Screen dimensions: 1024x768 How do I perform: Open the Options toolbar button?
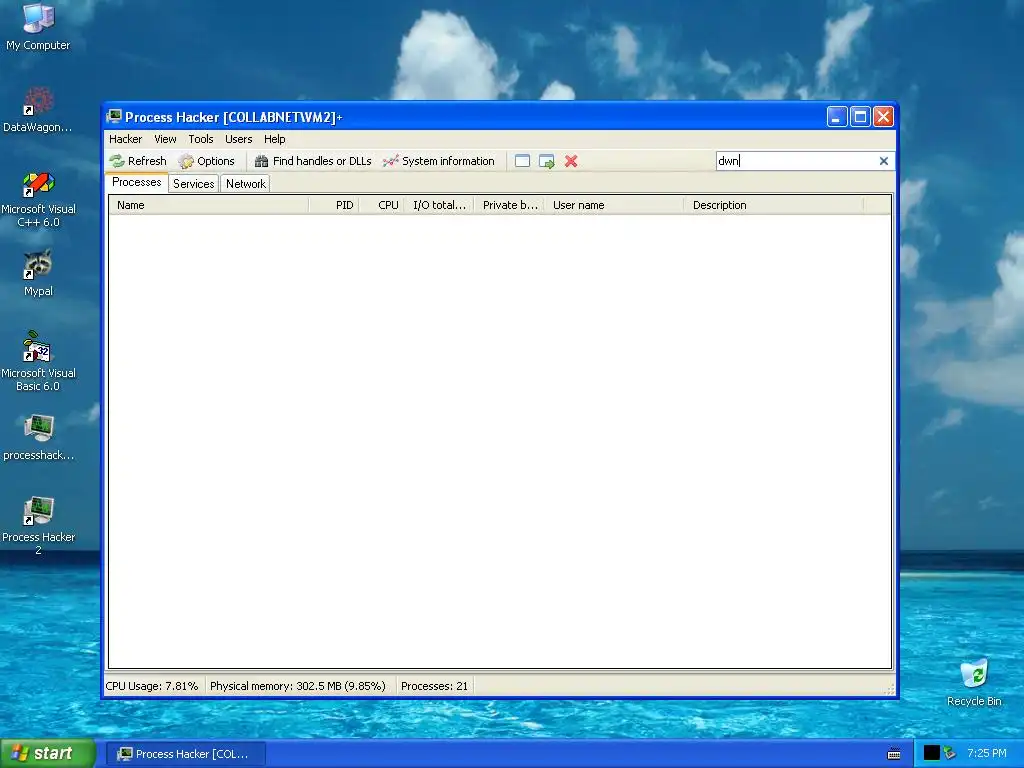206,161
